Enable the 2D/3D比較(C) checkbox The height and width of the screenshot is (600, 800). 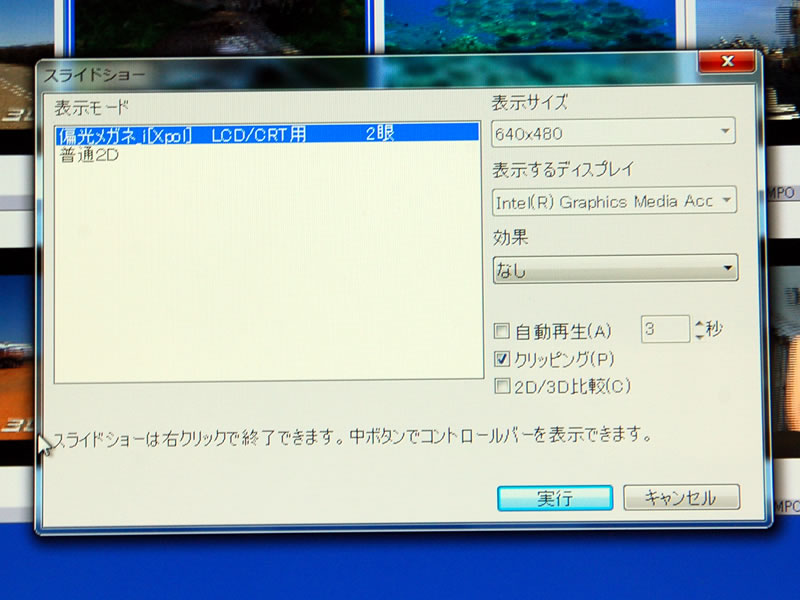coord(502,386)
